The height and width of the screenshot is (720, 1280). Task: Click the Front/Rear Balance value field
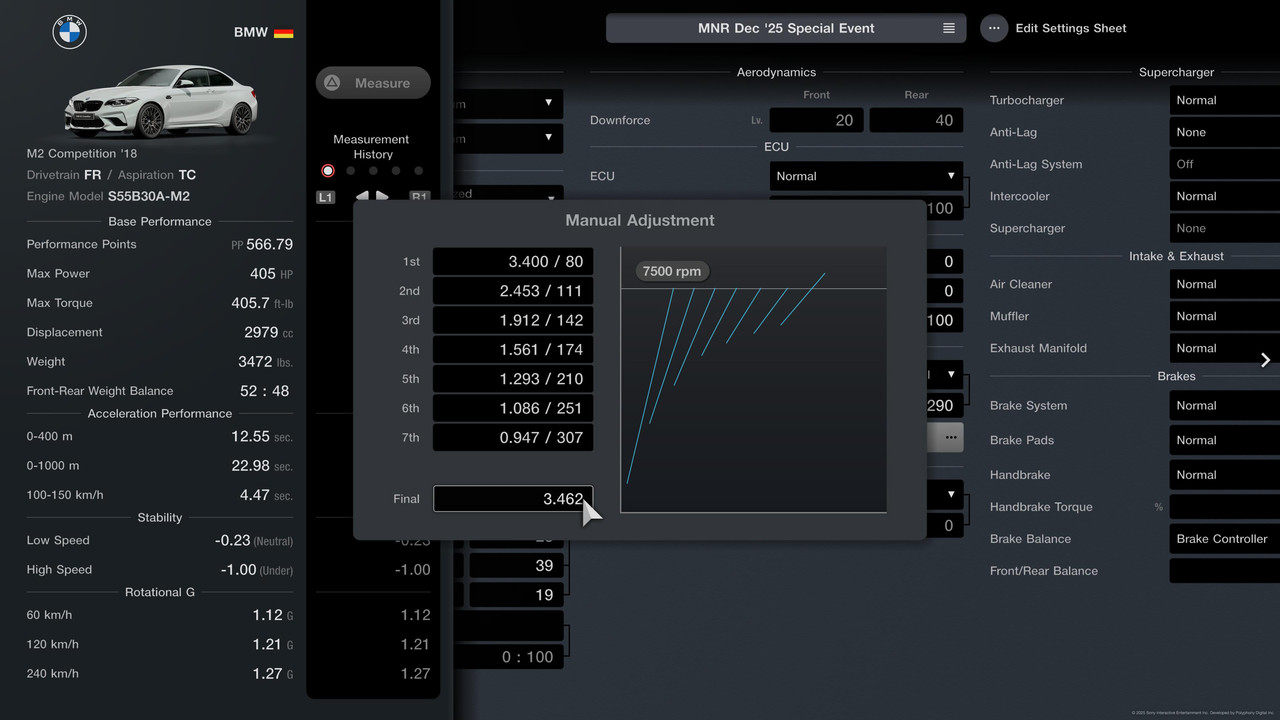pyautogui.click(x=1225, y=571)
